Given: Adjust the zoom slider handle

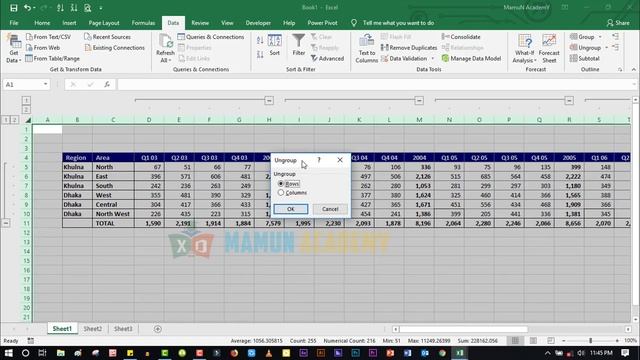Looking at the screenshot, I should click(x=591, y=340).
